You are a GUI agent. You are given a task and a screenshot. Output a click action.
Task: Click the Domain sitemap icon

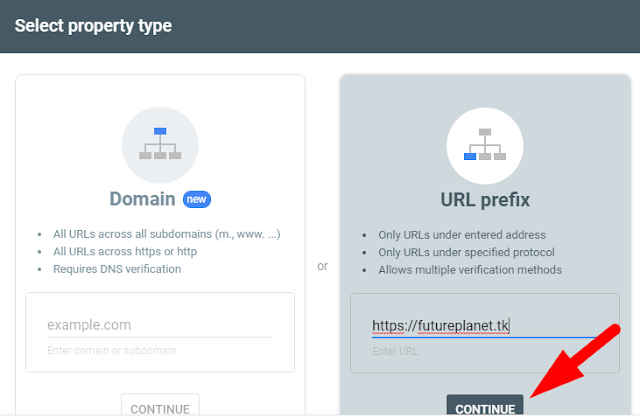click(x=160, y=145)
